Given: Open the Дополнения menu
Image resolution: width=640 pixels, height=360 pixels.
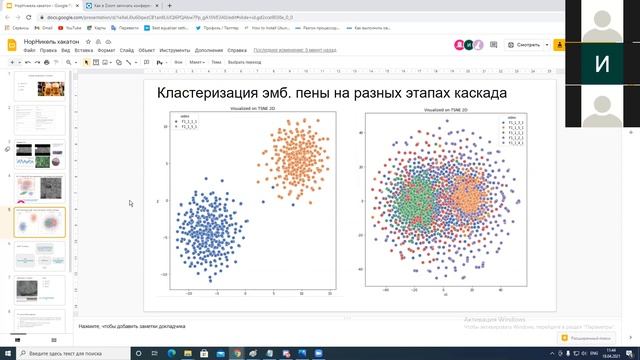Looking at the screenshot, I should pos(209,50).
